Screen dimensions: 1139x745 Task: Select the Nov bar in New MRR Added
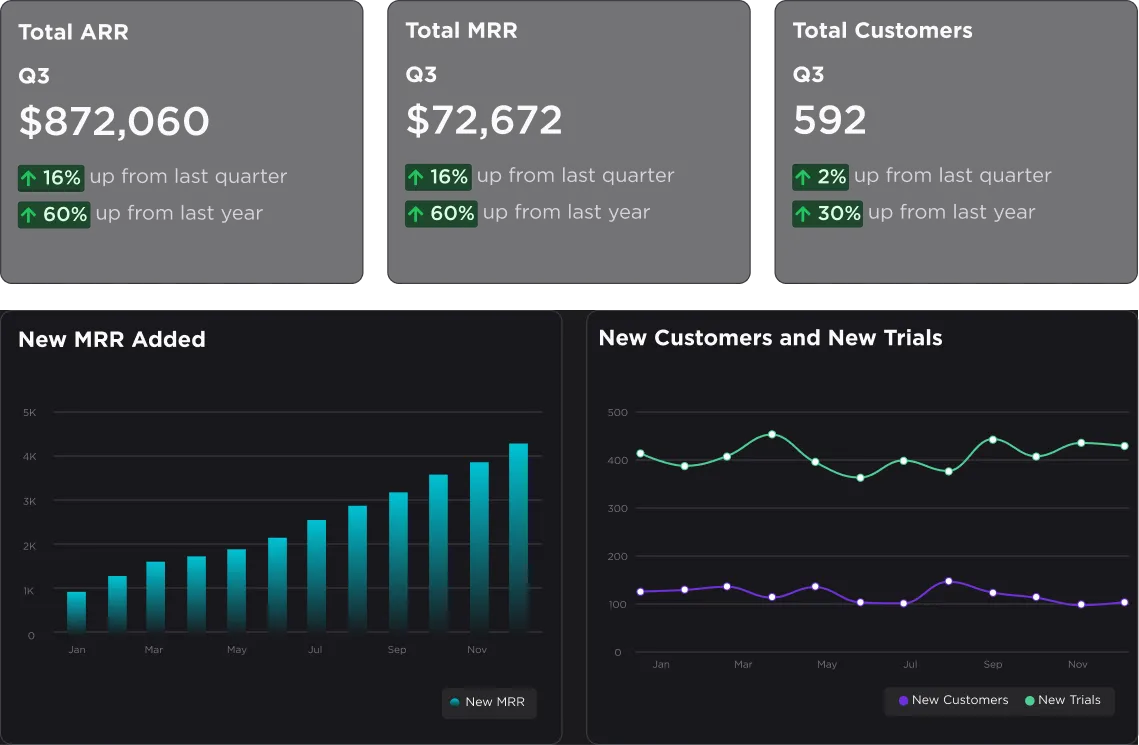tap(479, 547)
